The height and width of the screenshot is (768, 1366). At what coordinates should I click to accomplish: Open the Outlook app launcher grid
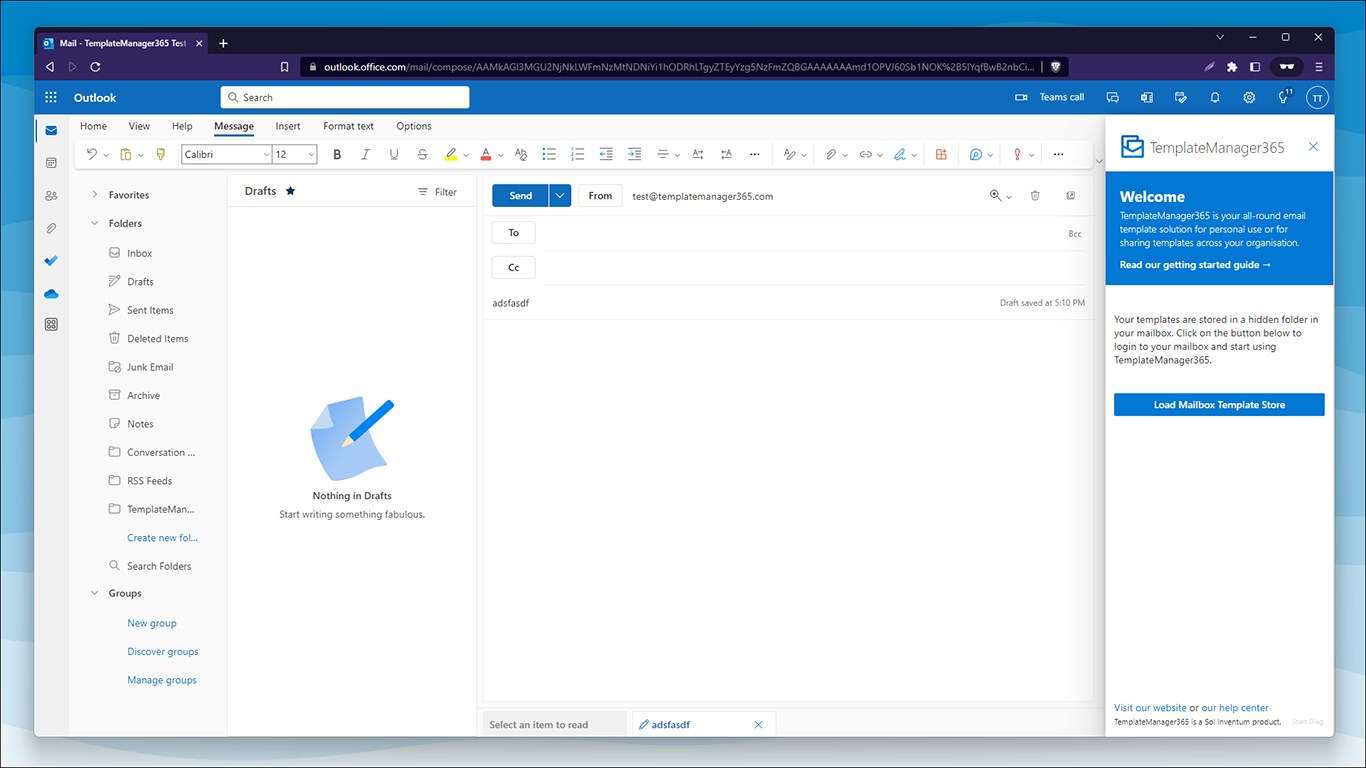51,97
